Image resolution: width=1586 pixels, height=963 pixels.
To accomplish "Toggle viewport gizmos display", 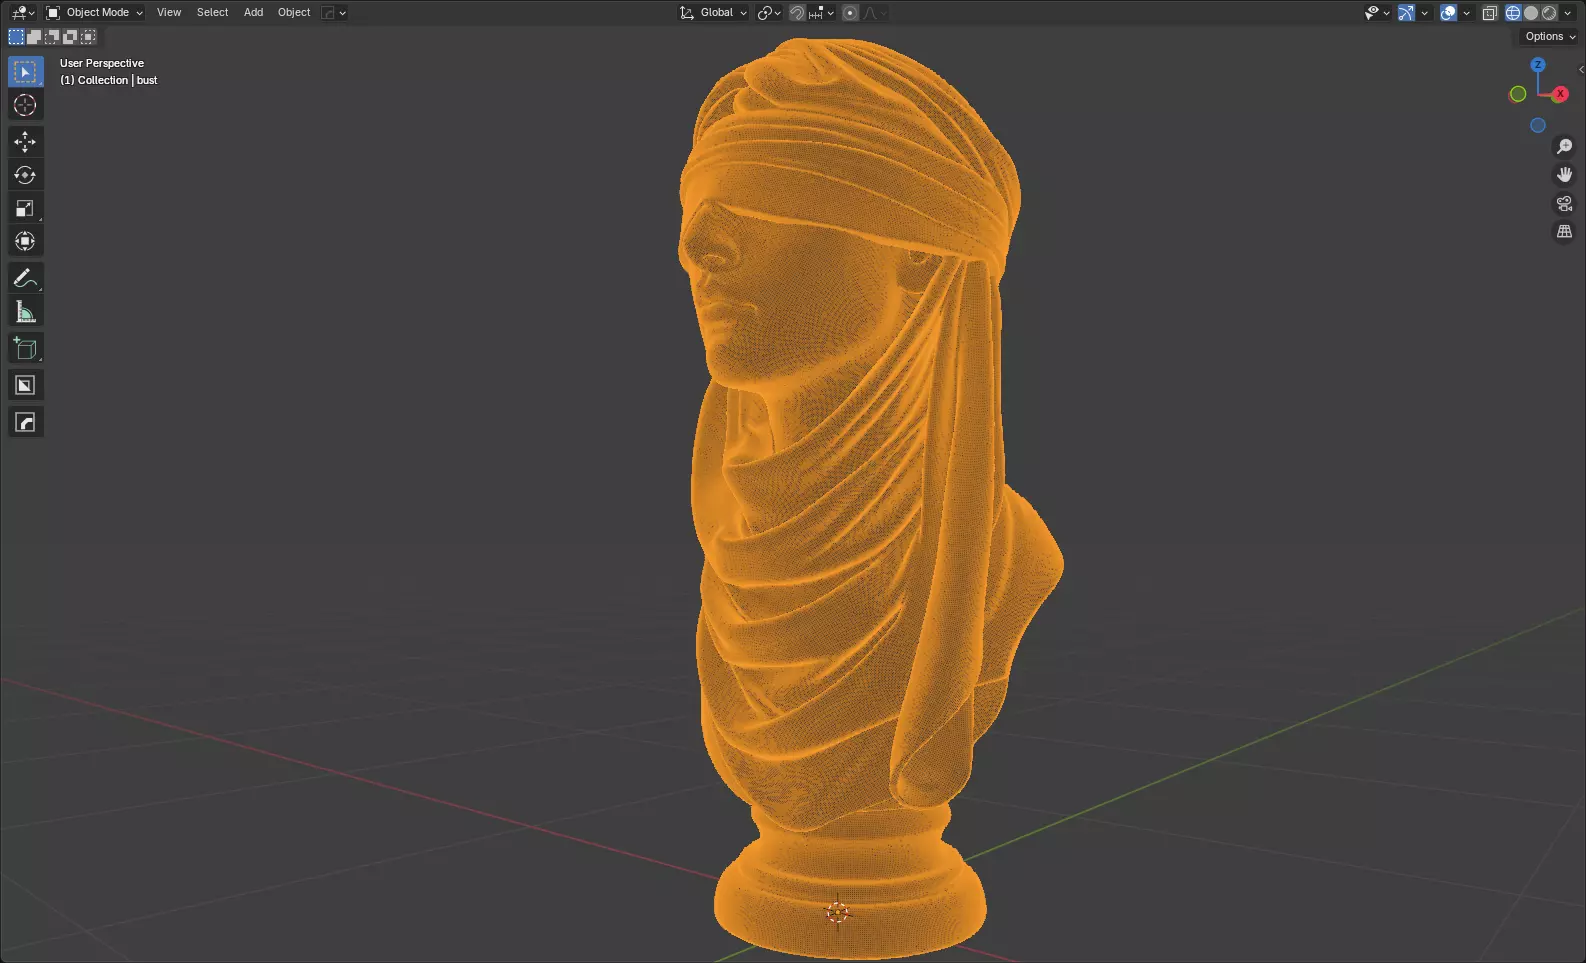I will pyautogui.click(x=1406, y=13).
